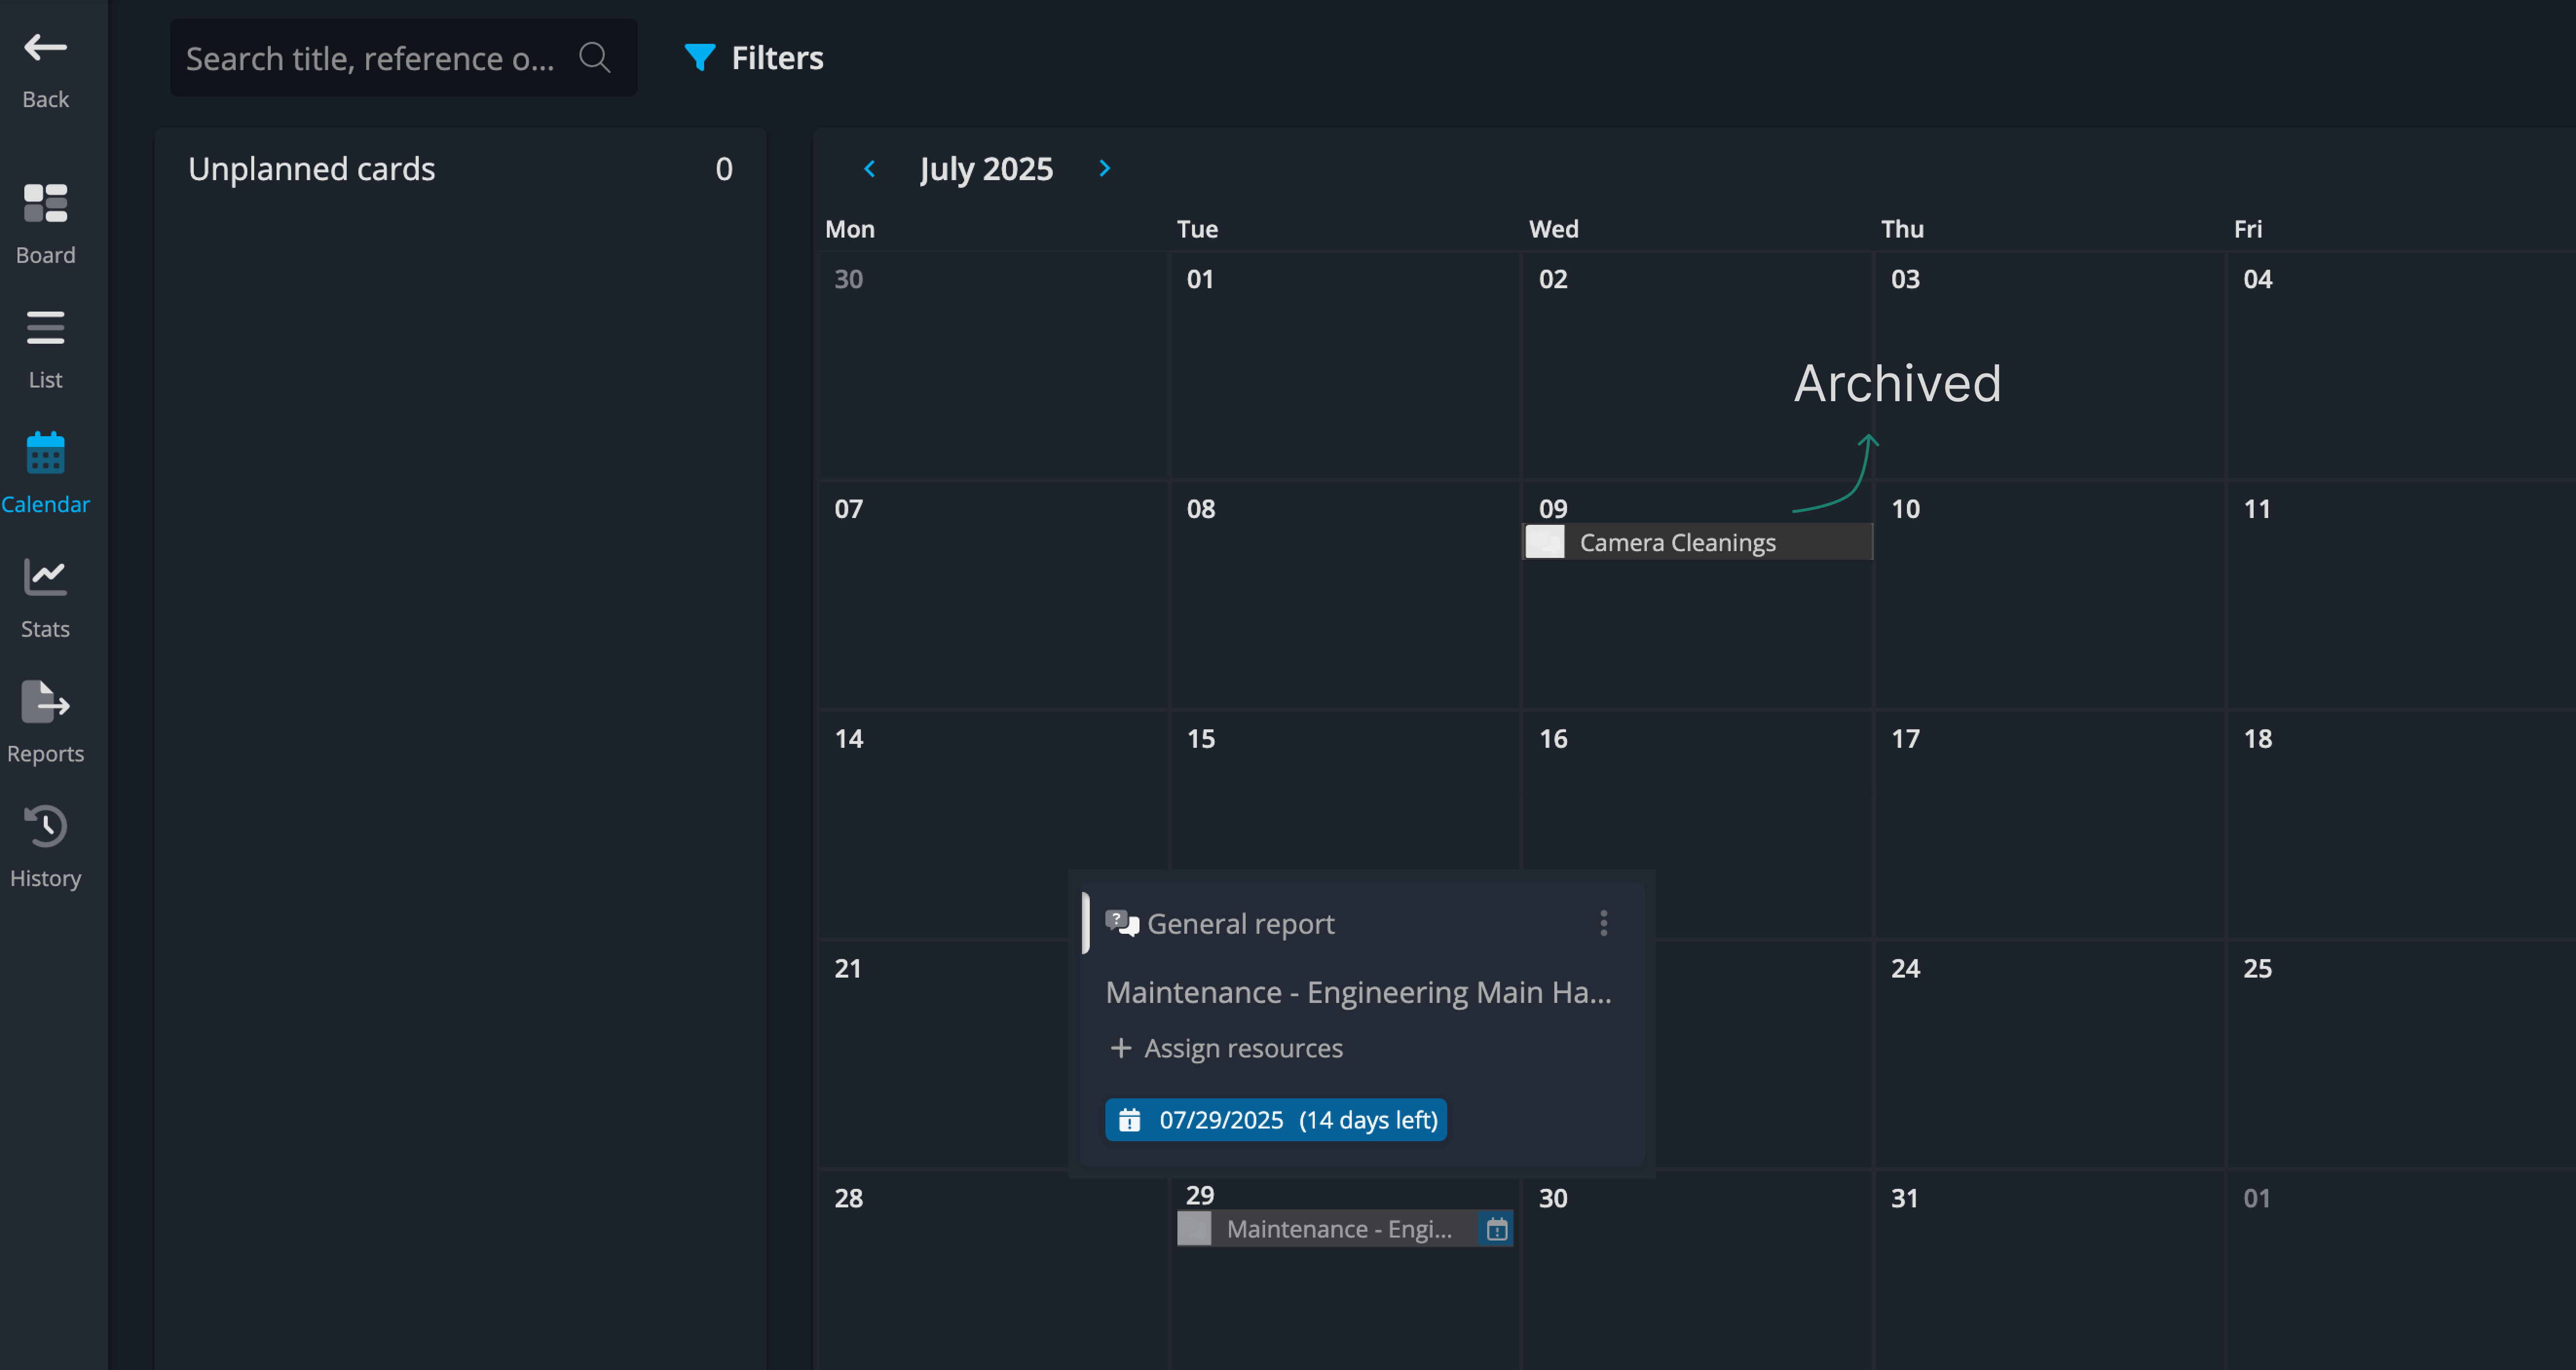
Task: Select the day 01 cell of July
Action: [1345, 366]
